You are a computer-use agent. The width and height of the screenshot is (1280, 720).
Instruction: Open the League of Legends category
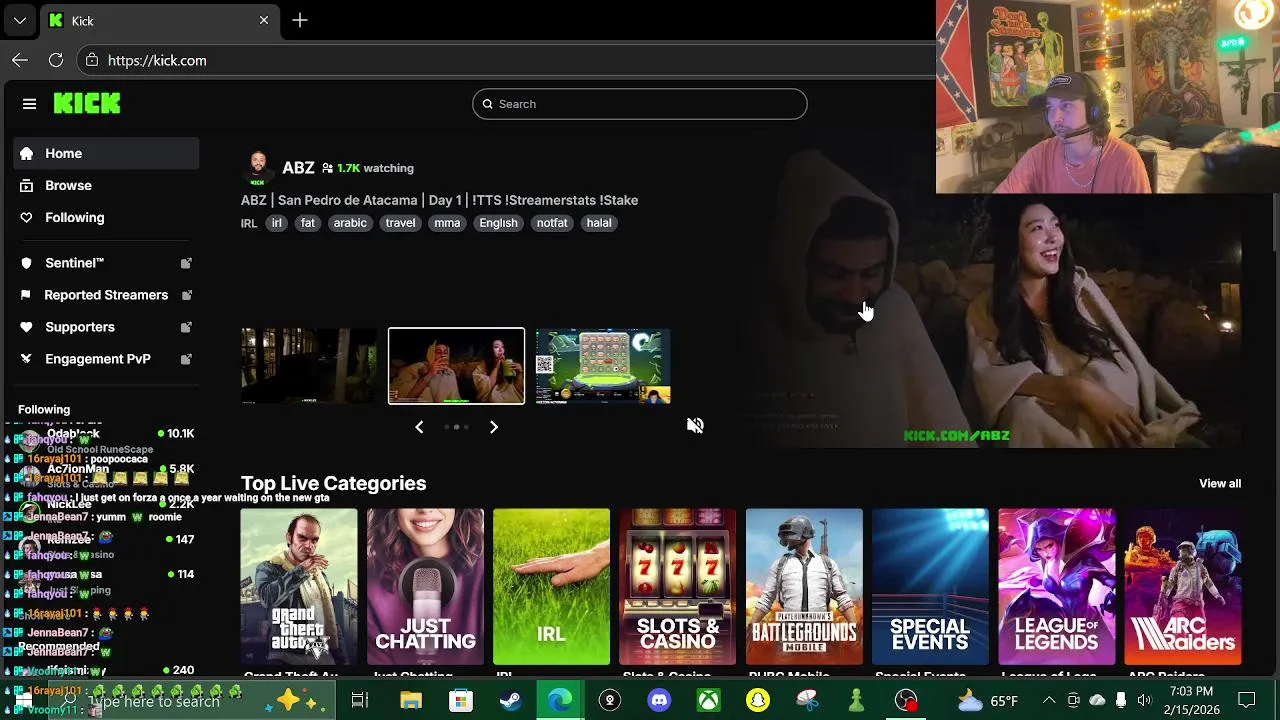coord(1056,587)
